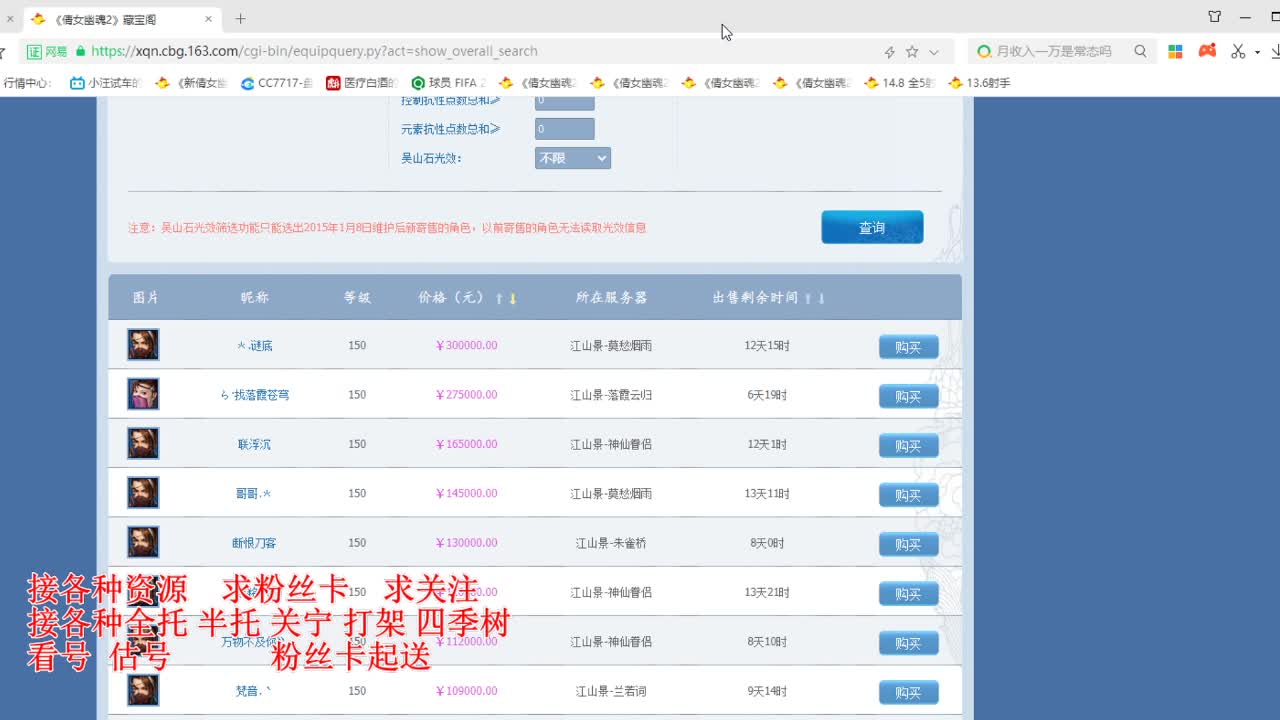Screen dimensions: 1280x720
Task: Sort by 出售剩余时间 using its down arrow
Action: coord(821,297)
